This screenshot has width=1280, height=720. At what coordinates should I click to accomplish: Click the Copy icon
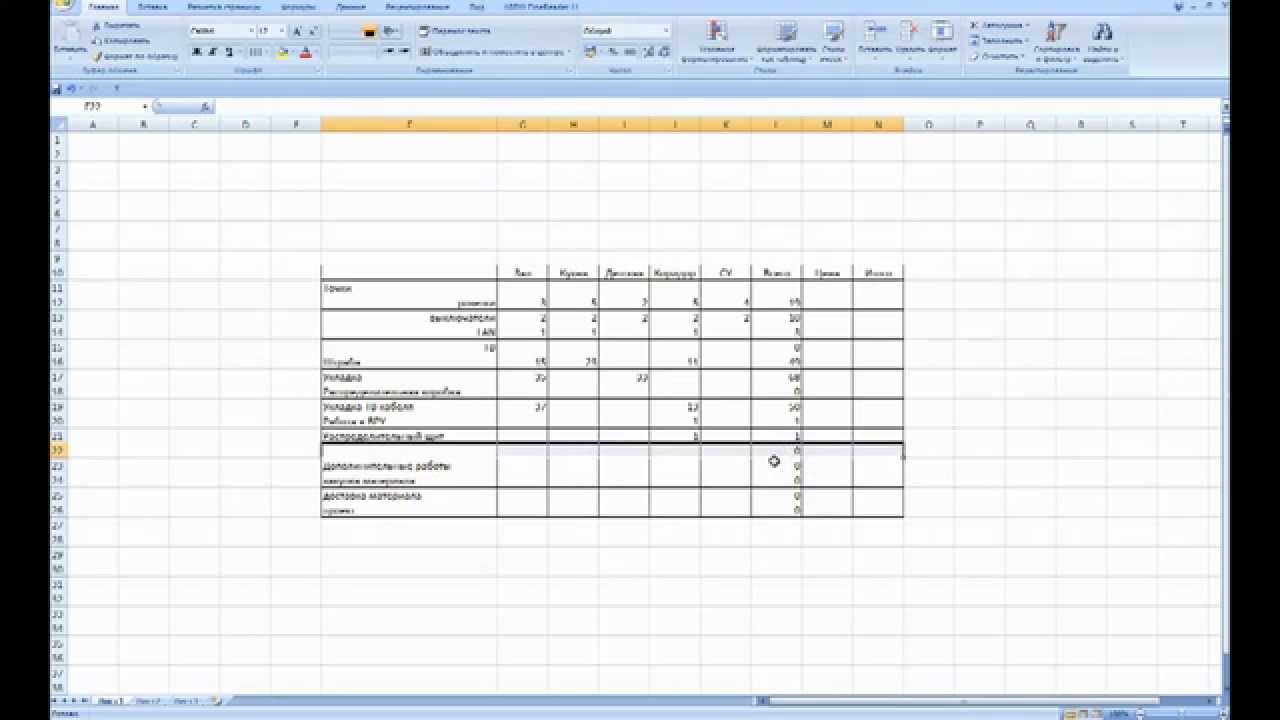pos(97,40)
